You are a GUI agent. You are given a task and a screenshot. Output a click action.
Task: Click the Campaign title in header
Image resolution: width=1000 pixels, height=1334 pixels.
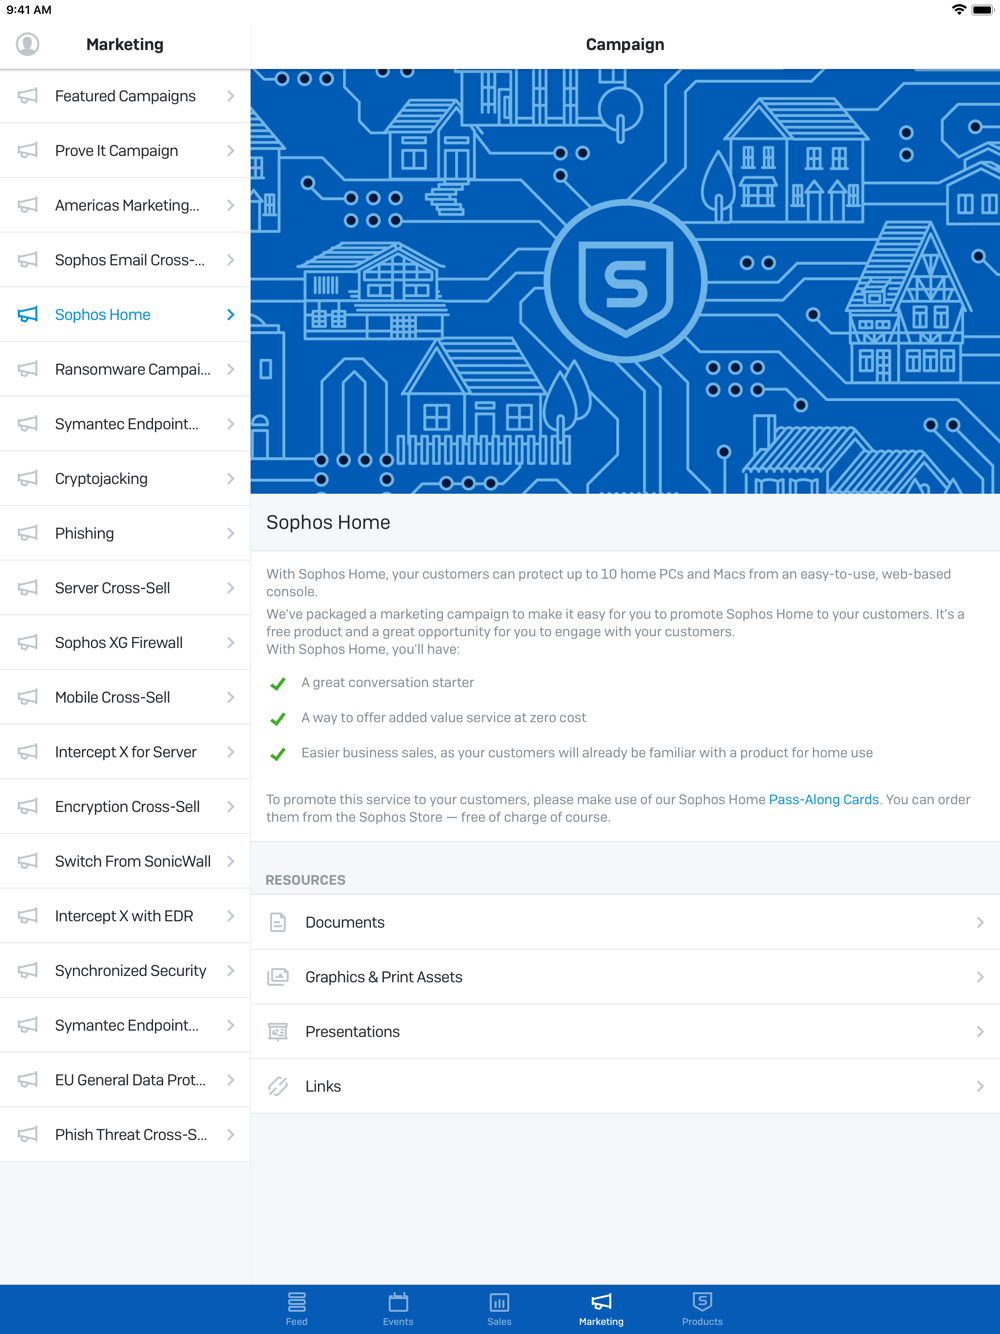(x=625, y=44)
